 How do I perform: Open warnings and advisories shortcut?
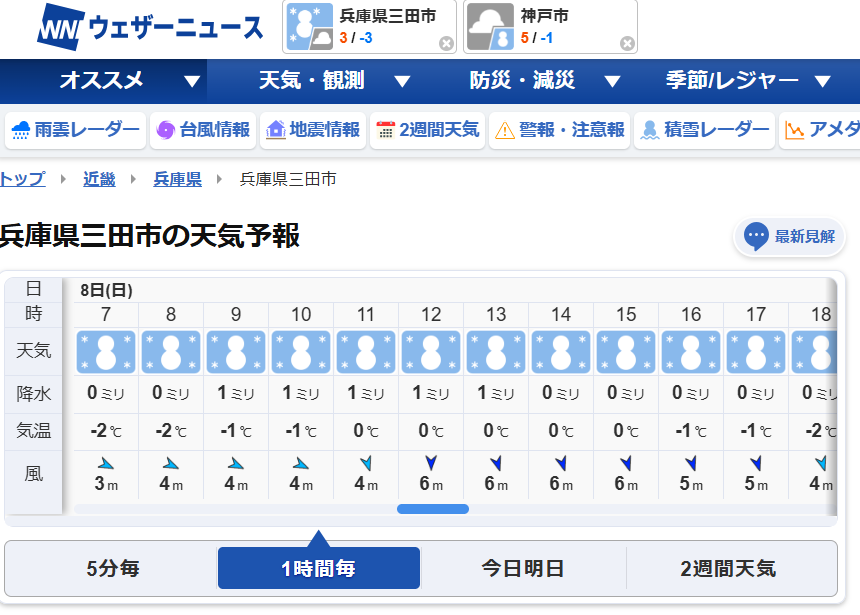click(559, 130)
